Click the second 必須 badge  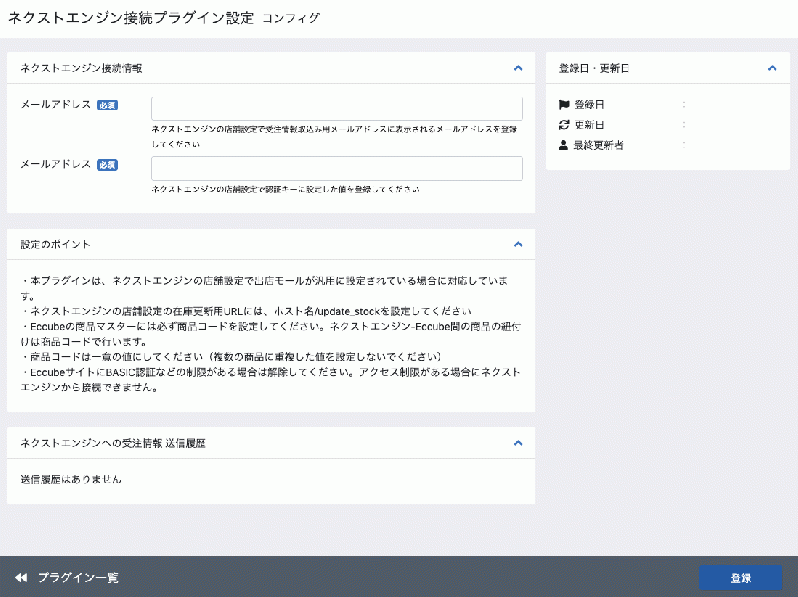[107, 165]
